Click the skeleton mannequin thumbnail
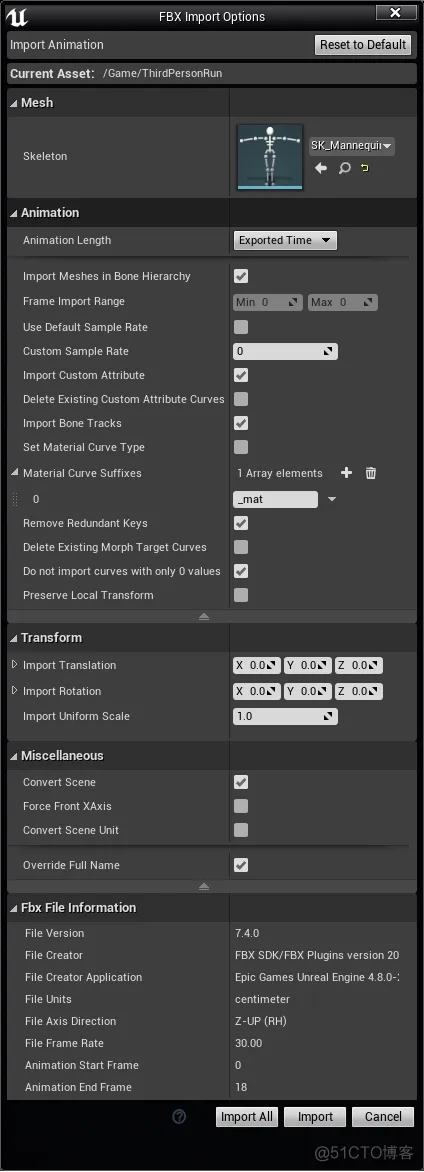Viewport: 424px width, 1172px height. coord(270,157)
